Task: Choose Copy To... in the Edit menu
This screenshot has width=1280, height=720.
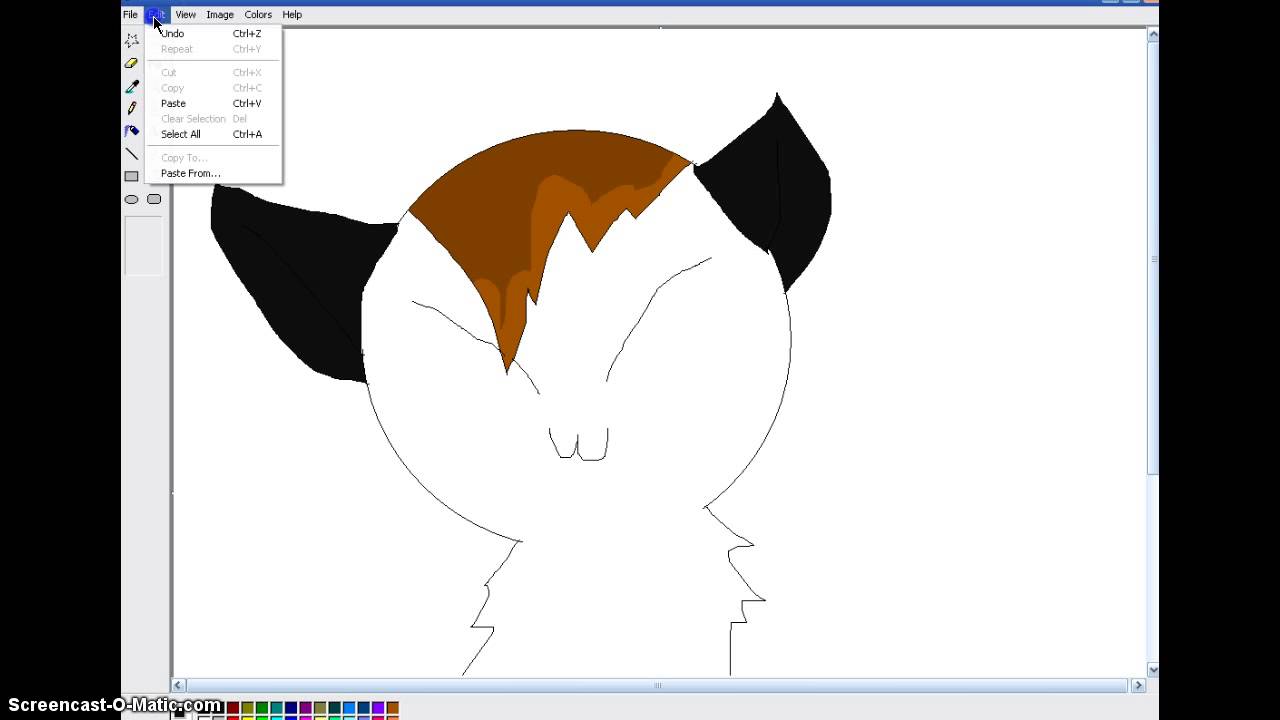Action: (x=214, y=158)
